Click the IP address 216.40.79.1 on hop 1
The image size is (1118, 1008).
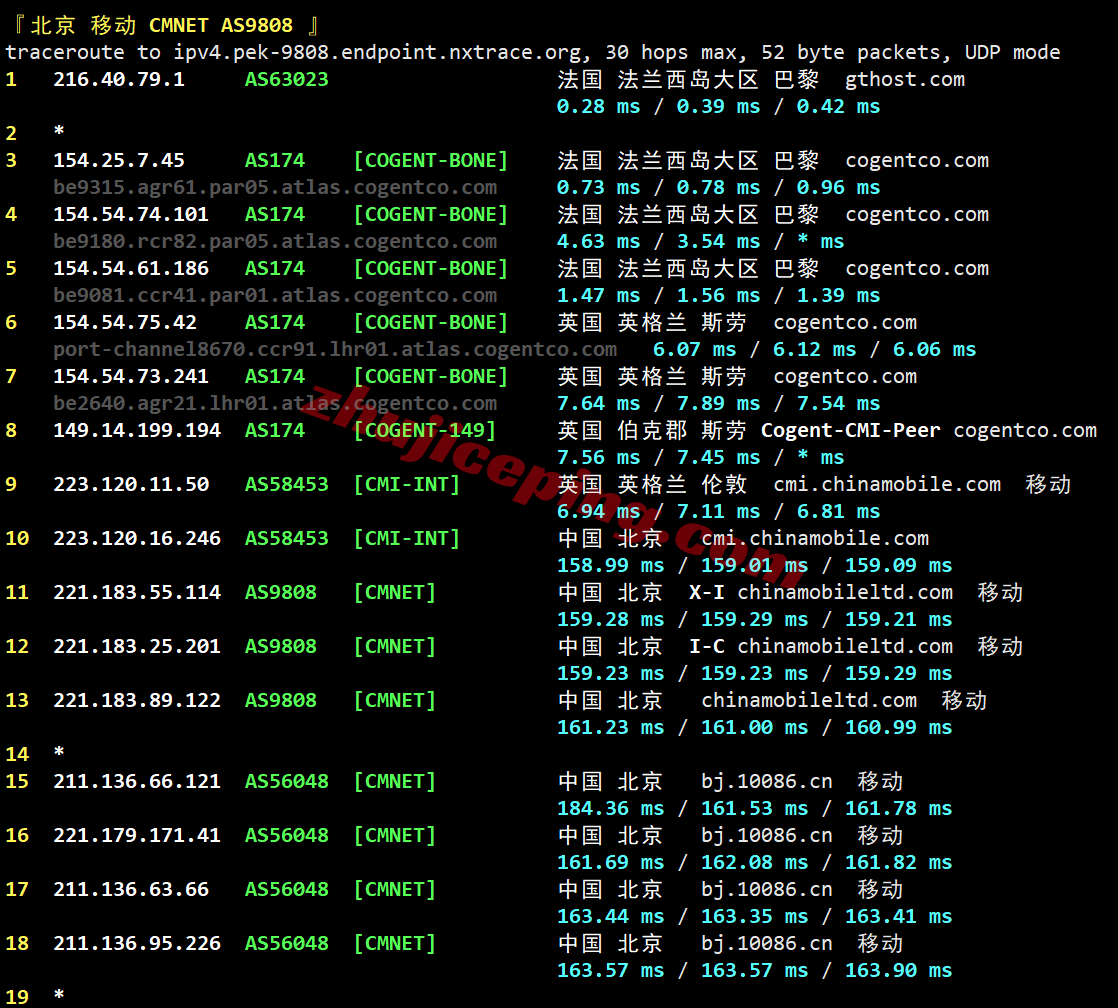point(119,79)
